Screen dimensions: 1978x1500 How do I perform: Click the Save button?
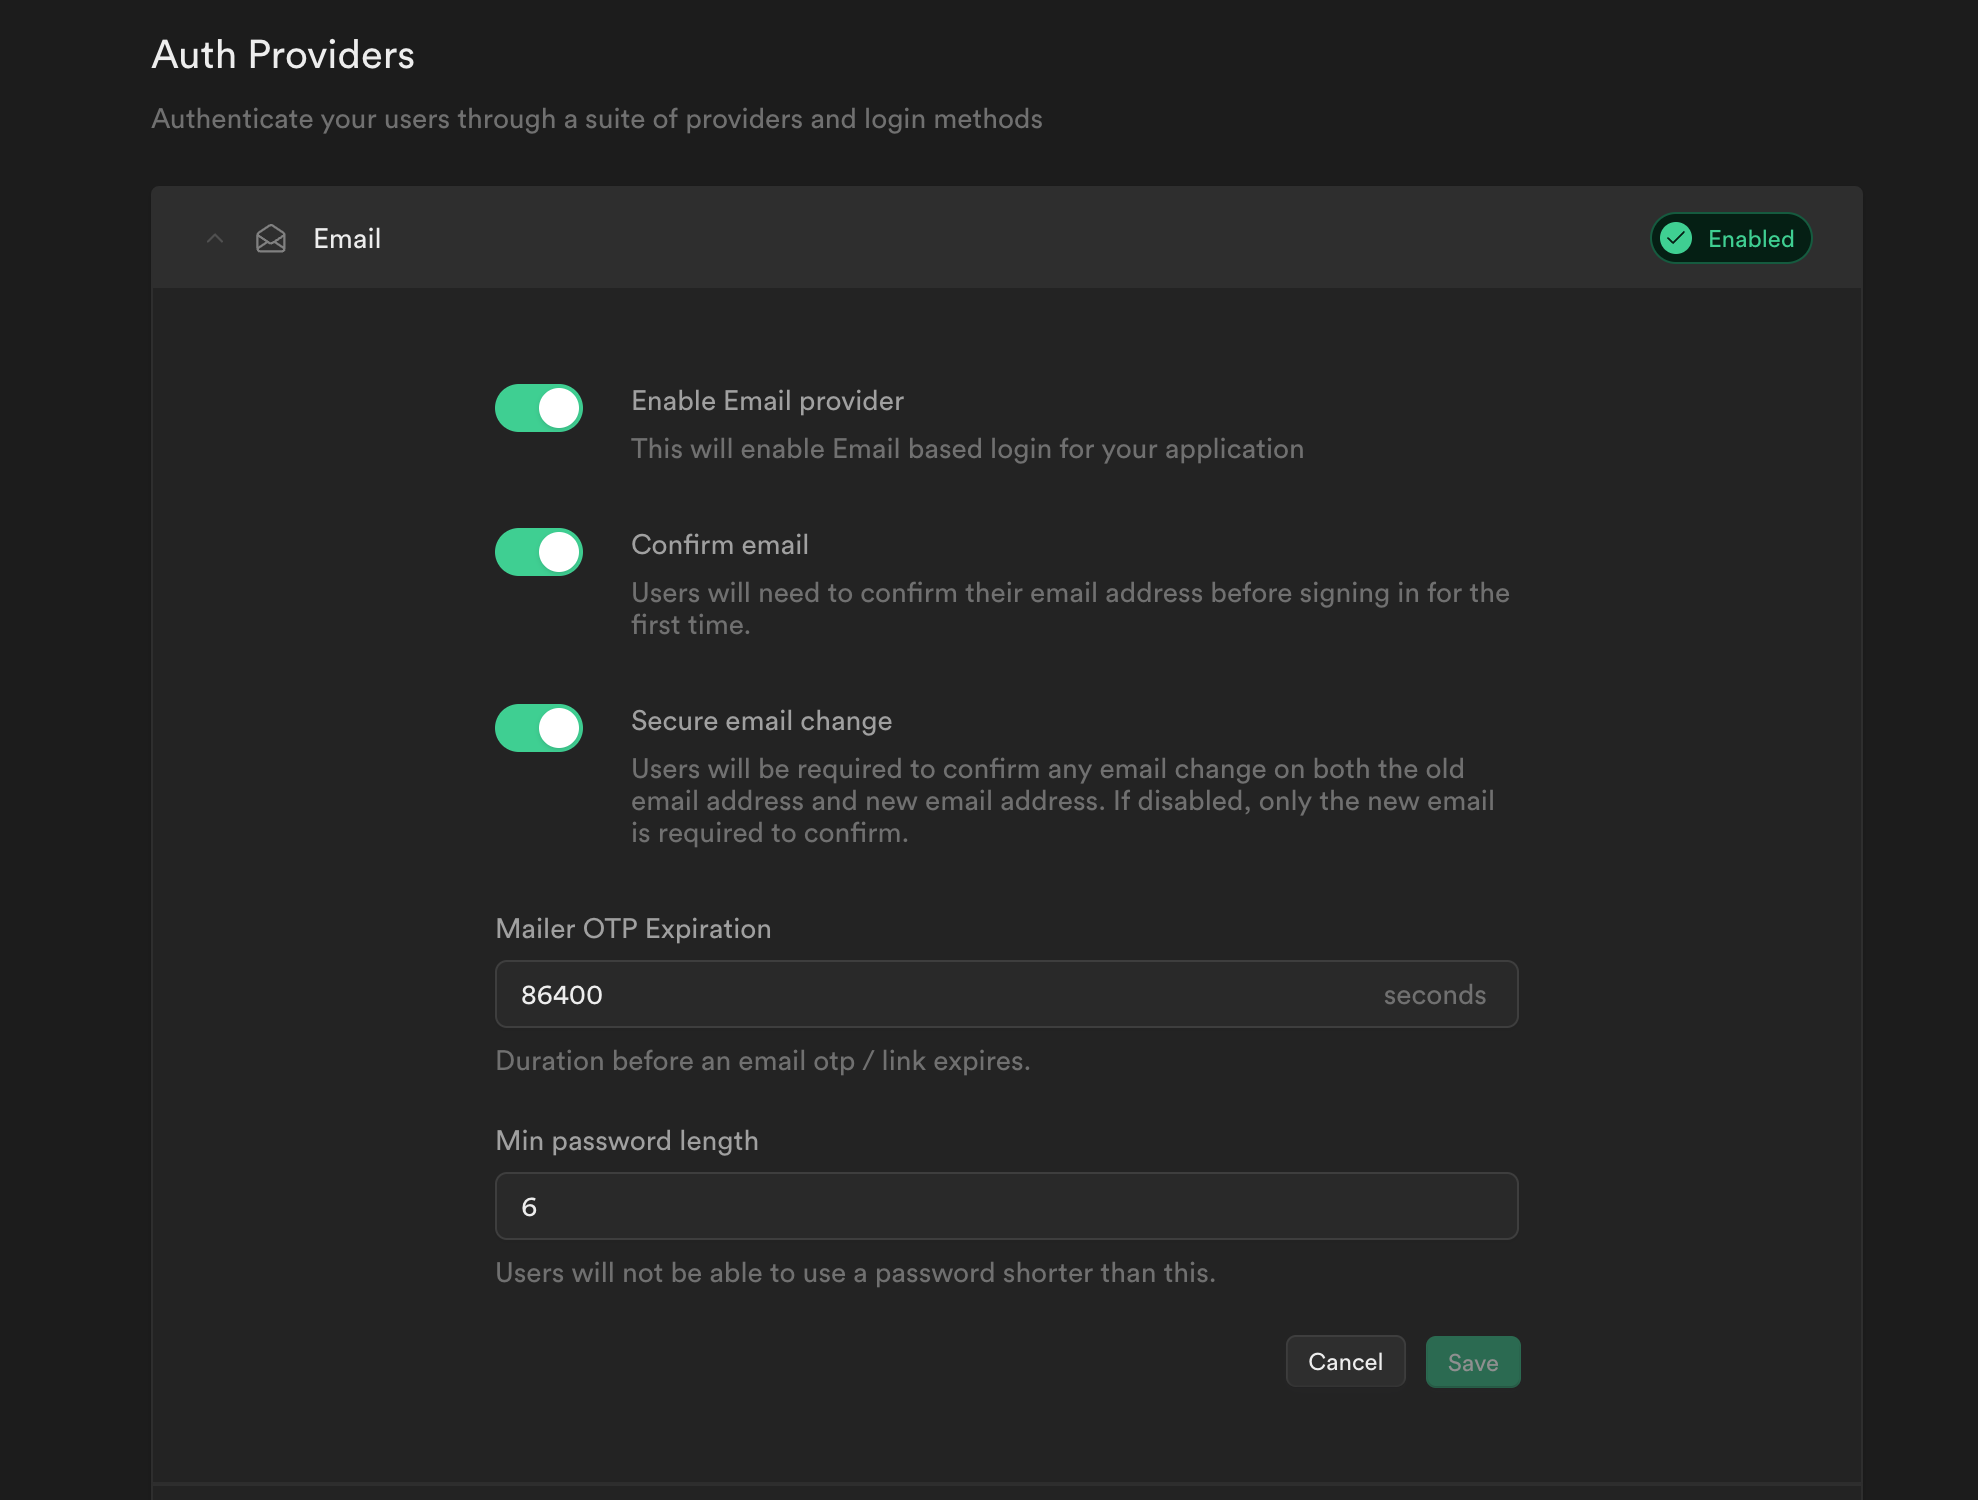tap(1472, 1361)
